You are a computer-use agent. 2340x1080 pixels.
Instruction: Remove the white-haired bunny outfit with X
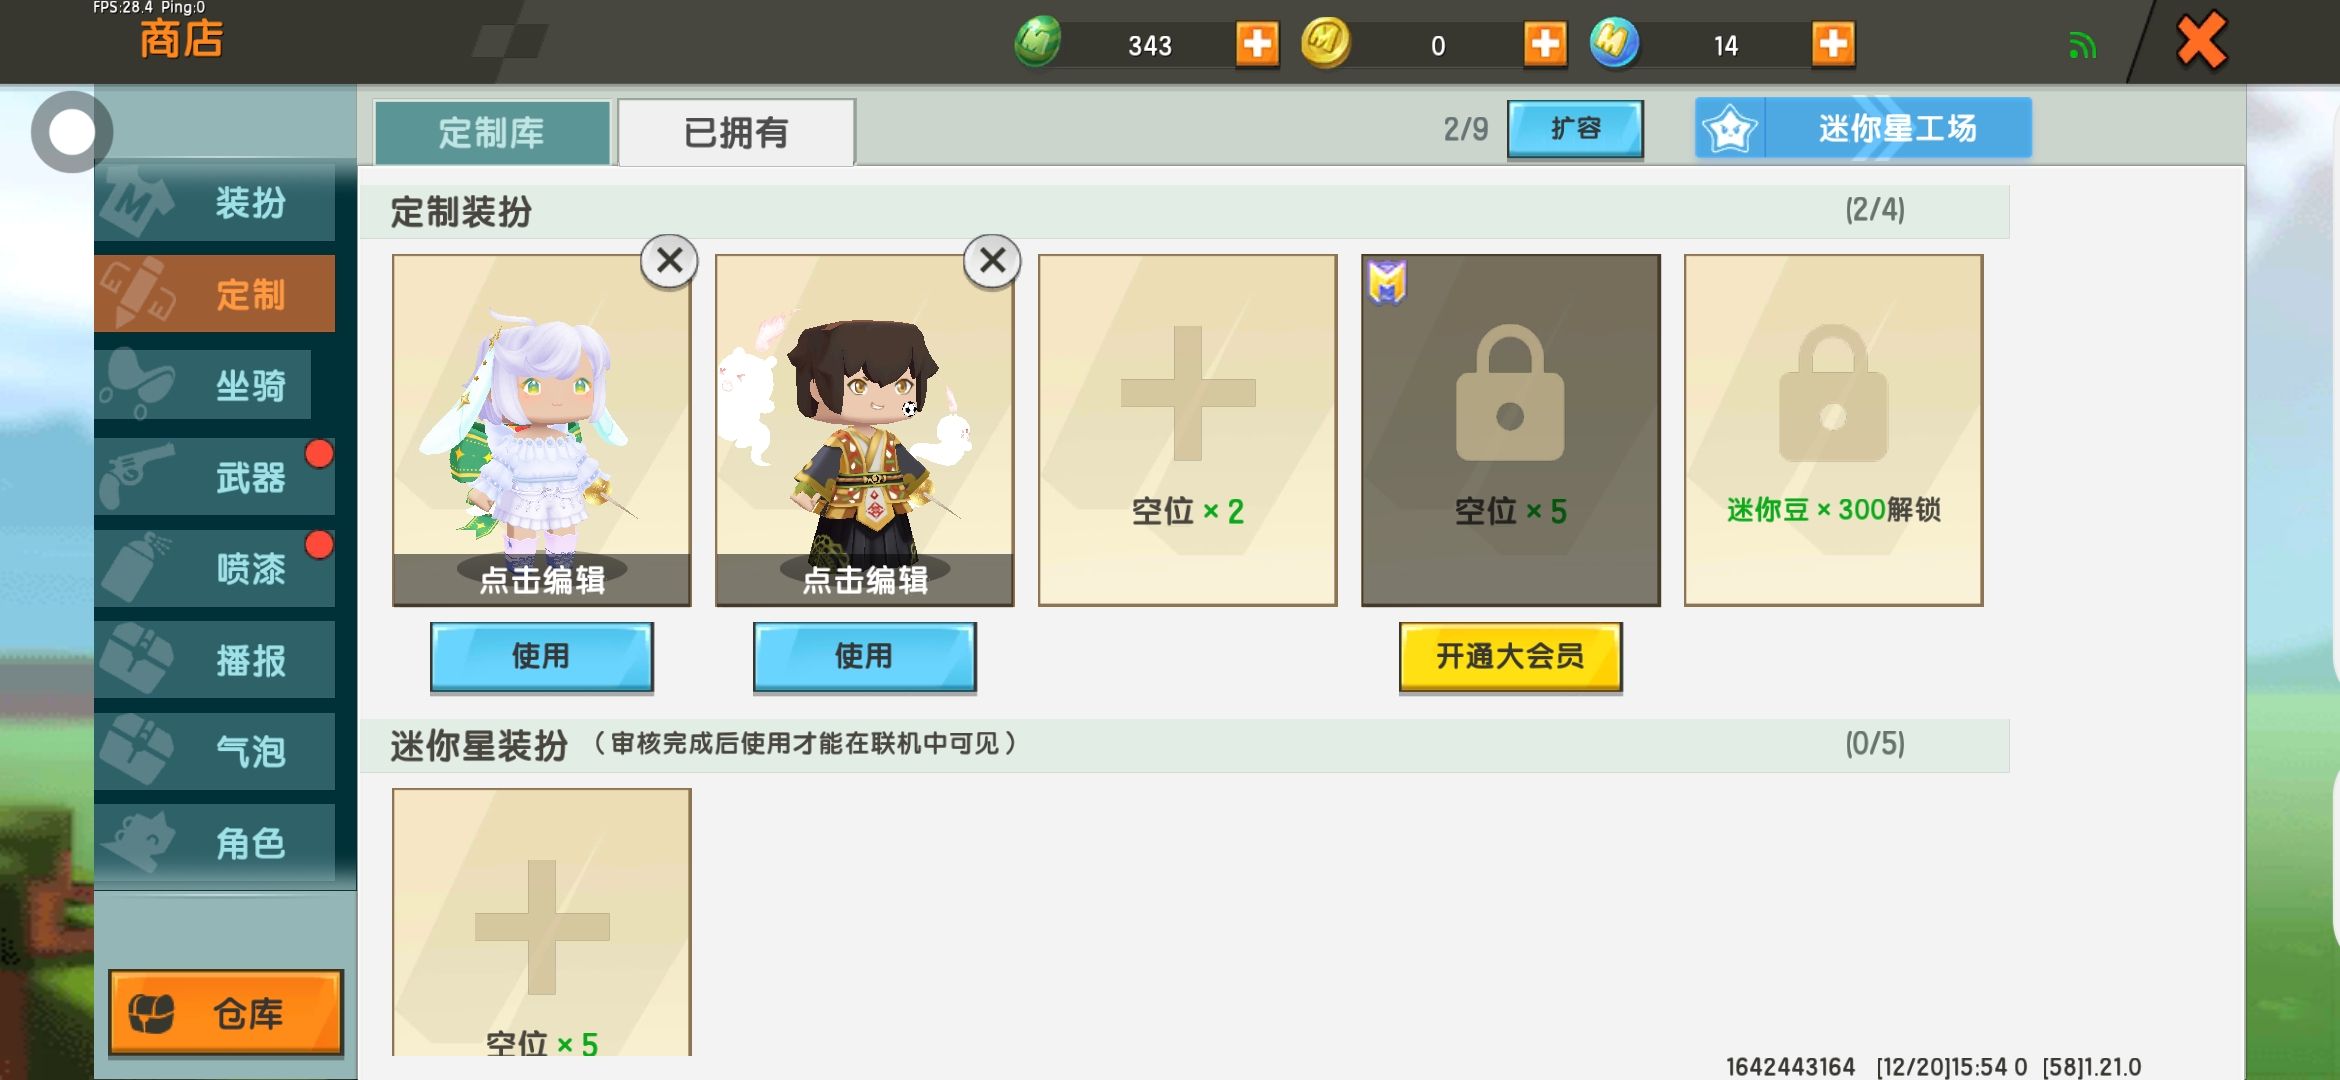[x=669, y=261]
